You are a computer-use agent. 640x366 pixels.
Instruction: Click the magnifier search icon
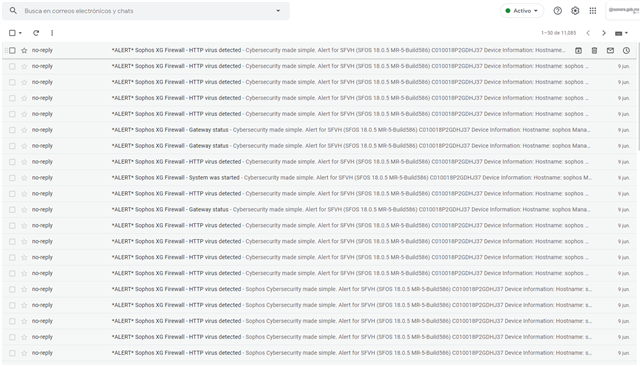tap(13, 11)
